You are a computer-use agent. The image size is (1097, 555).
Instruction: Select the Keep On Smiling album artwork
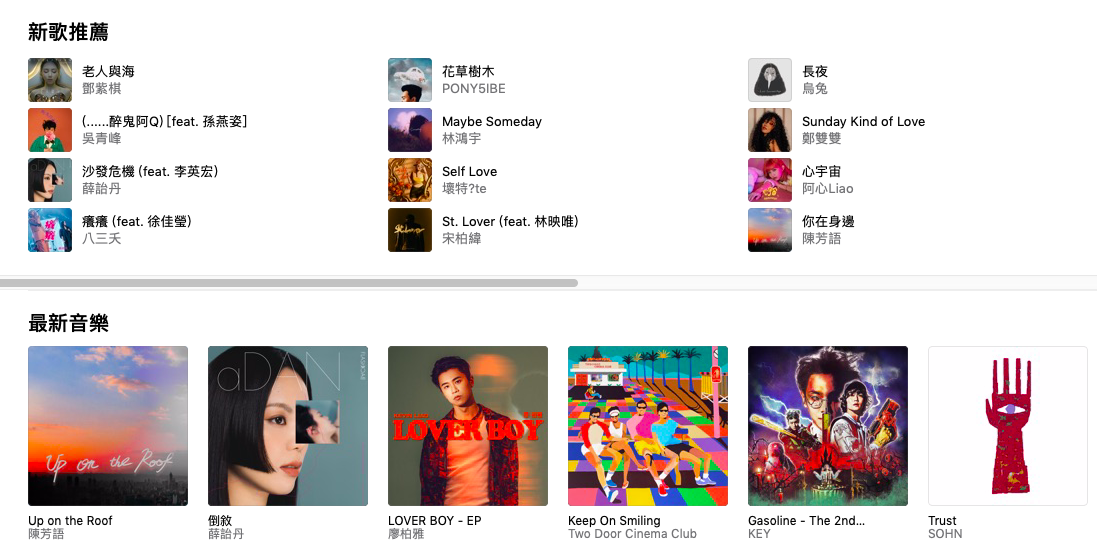[648, 426]
